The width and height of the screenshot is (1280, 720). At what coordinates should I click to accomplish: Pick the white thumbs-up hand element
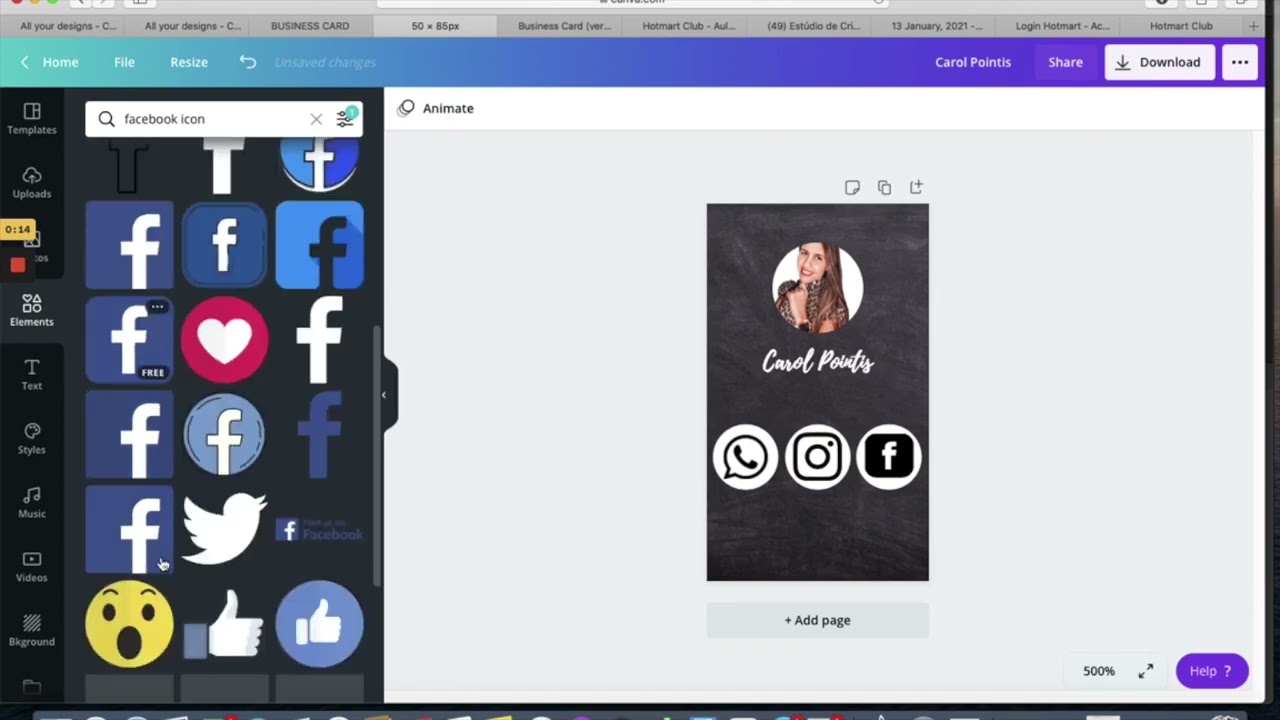click(x=224, y=624)
